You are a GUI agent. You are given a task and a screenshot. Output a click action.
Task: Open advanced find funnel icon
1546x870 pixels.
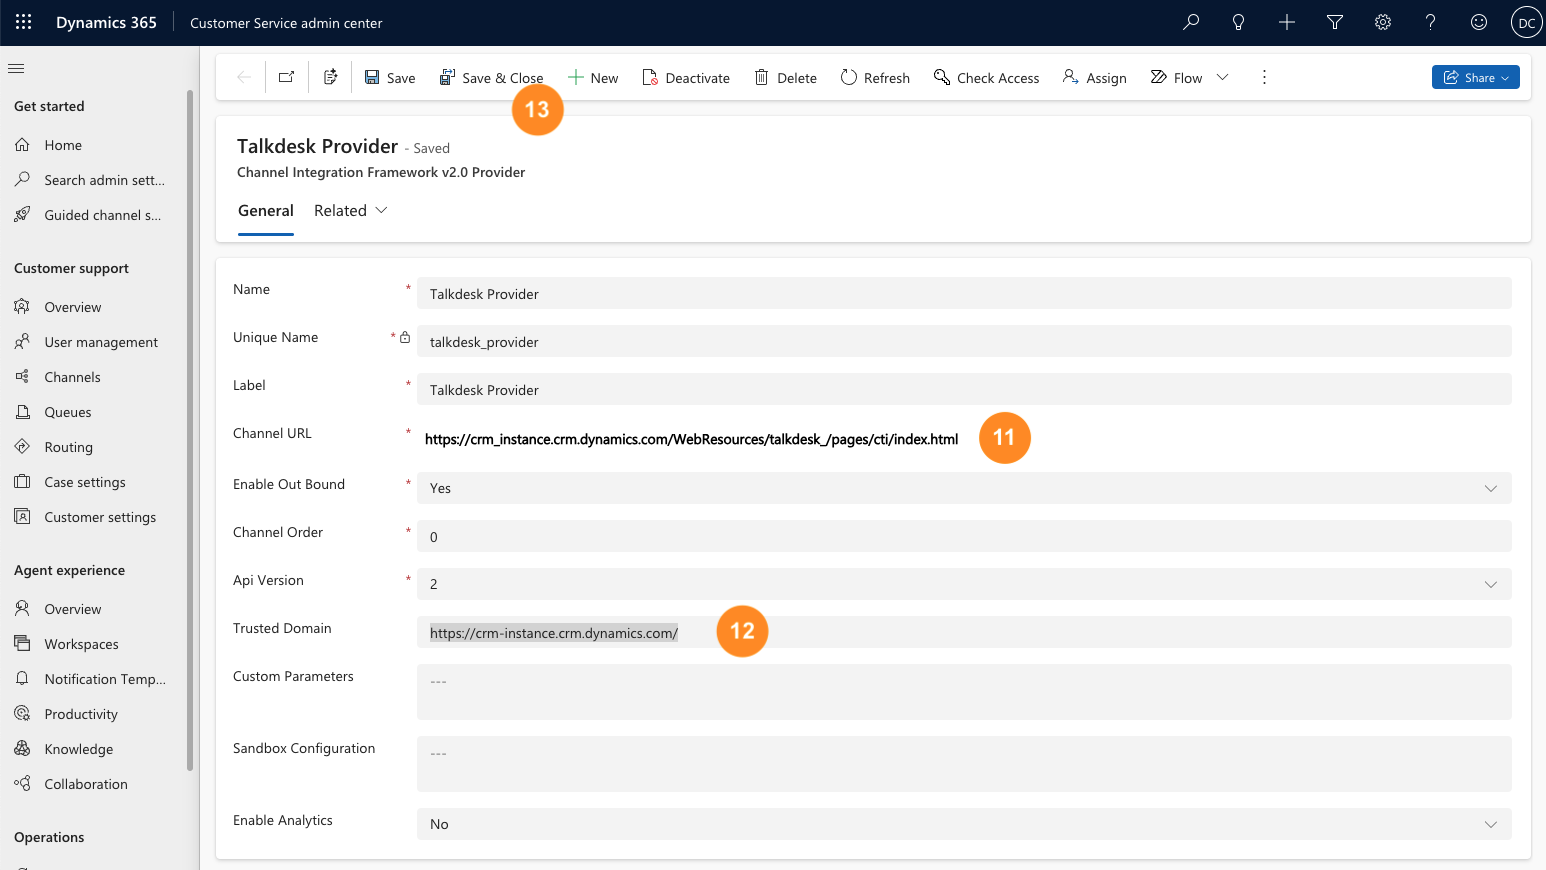point(1335,22)
